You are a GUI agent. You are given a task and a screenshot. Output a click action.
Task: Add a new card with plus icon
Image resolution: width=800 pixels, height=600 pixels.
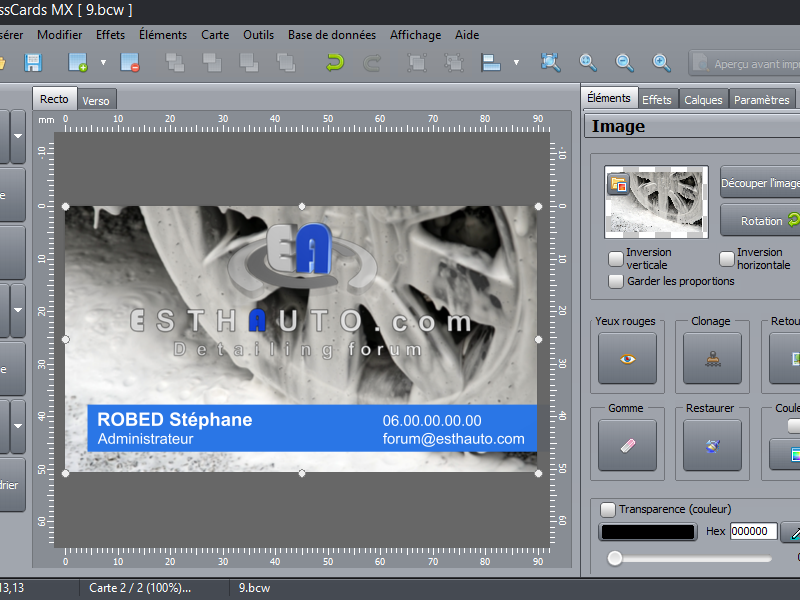78,63
